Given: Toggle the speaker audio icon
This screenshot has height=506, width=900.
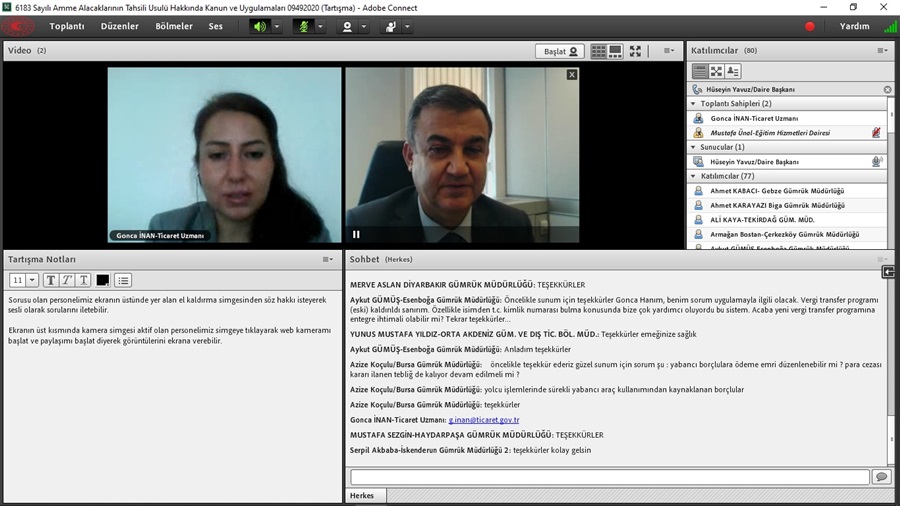Looking at the screenshot, I should click(260, 26).
